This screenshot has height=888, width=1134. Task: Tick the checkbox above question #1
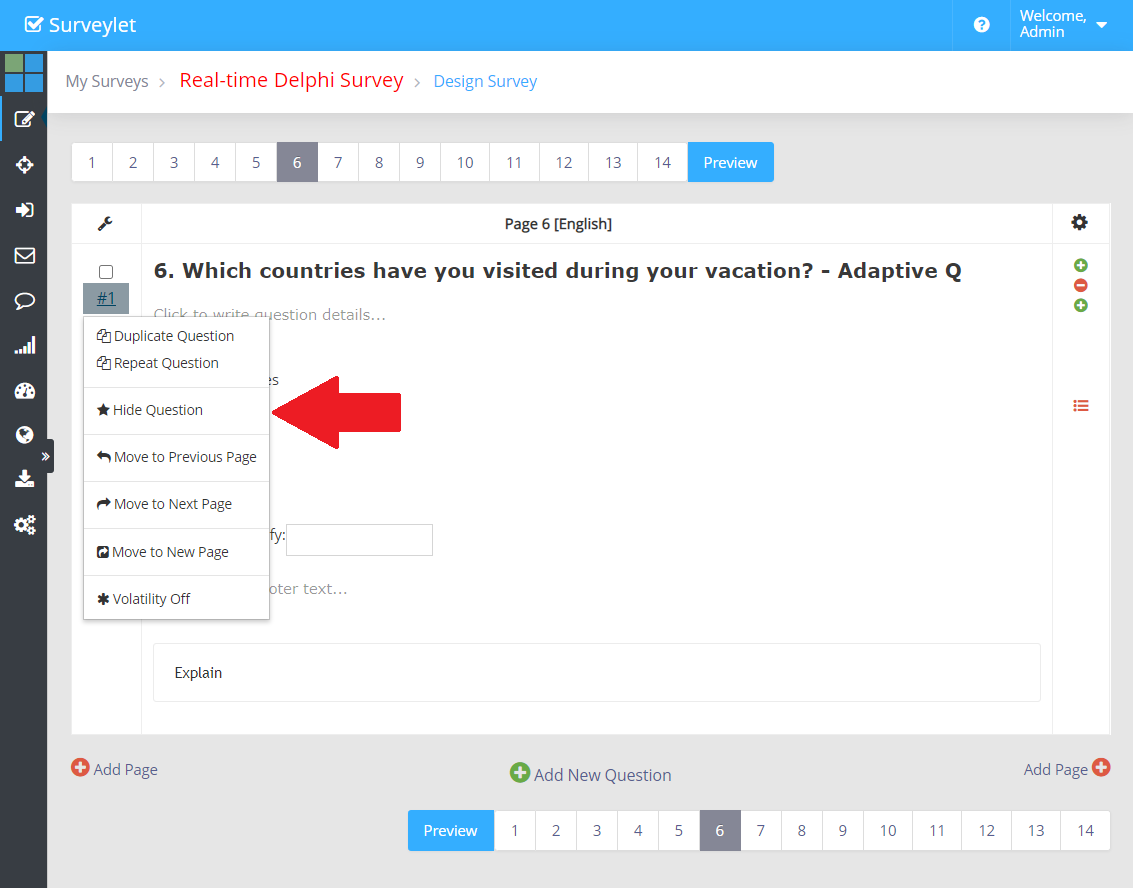point(106,272)
